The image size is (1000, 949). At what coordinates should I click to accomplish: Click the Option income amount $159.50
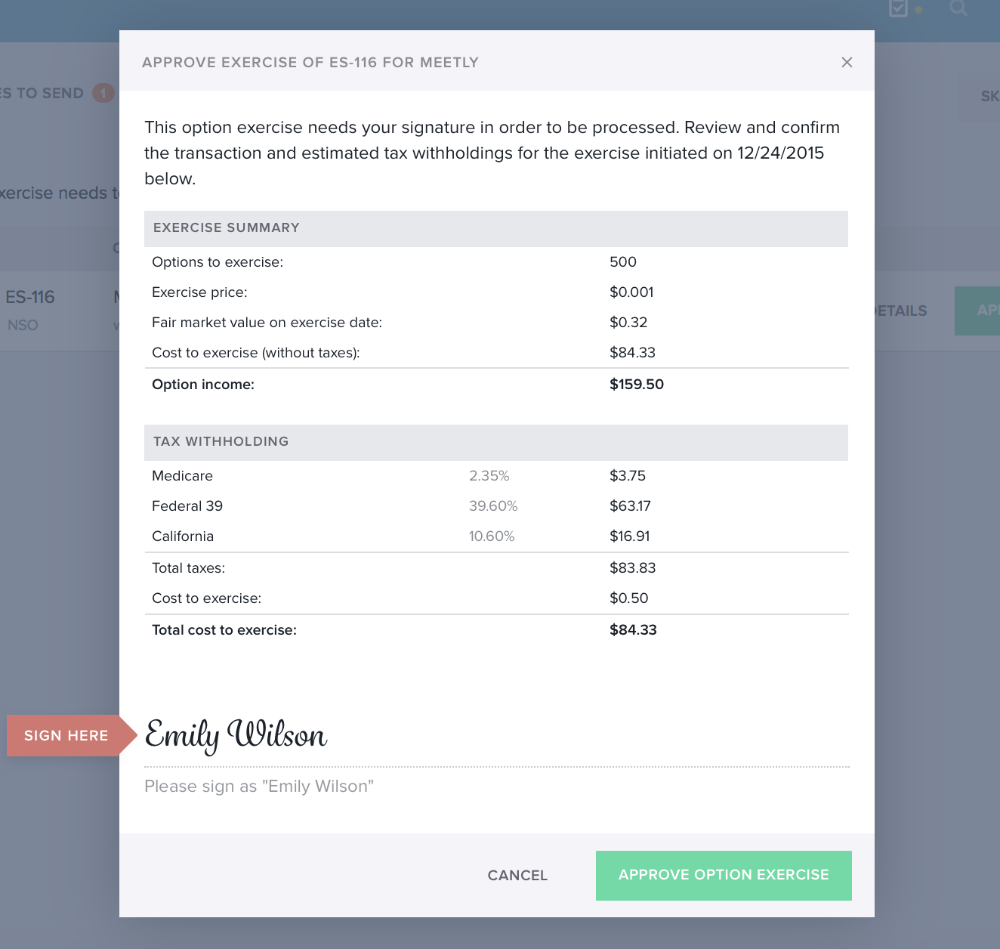pyautogui.click(x=637, y=384)
